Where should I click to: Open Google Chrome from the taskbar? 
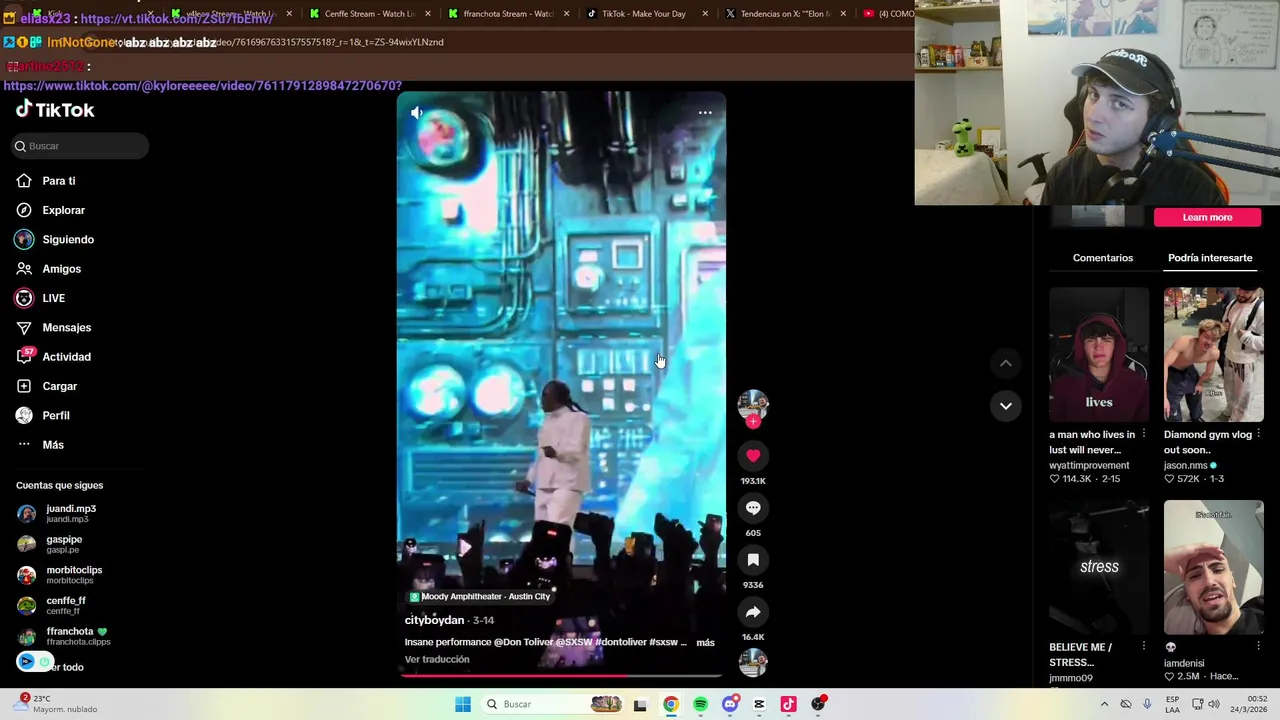tap(670, 704)
